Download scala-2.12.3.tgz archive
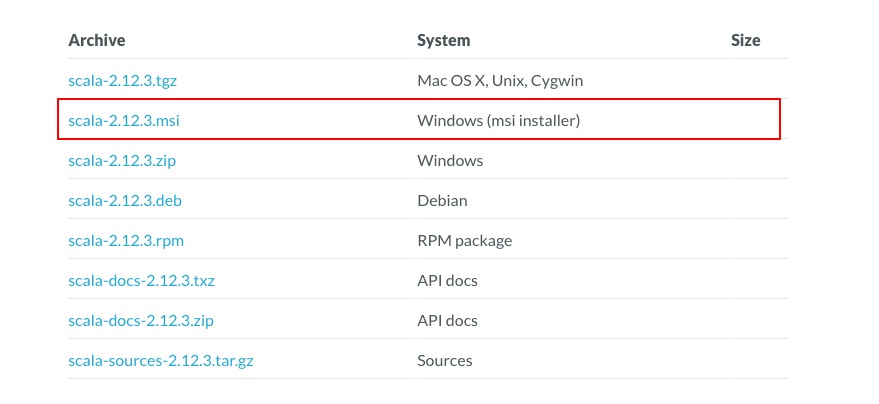Screen dimensions: 879x404 tap(122, 81)
